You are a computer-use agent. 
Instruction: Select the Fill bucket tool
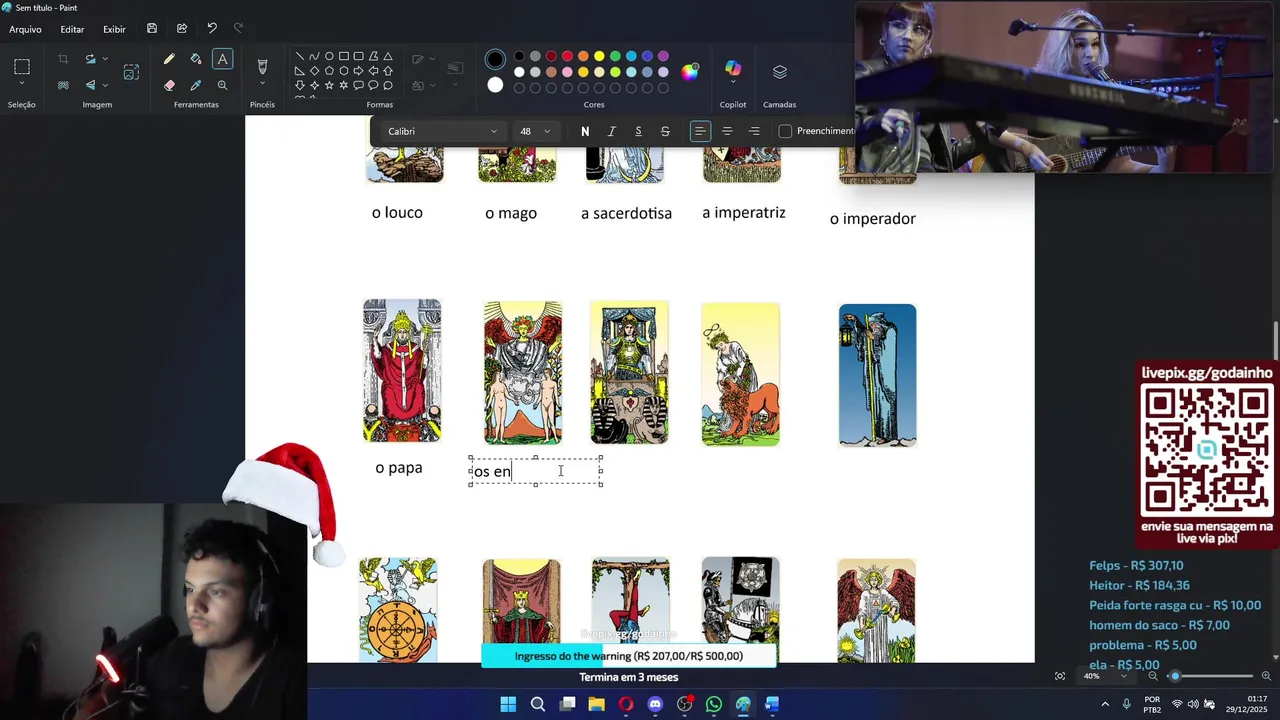[x=196, y=59]
